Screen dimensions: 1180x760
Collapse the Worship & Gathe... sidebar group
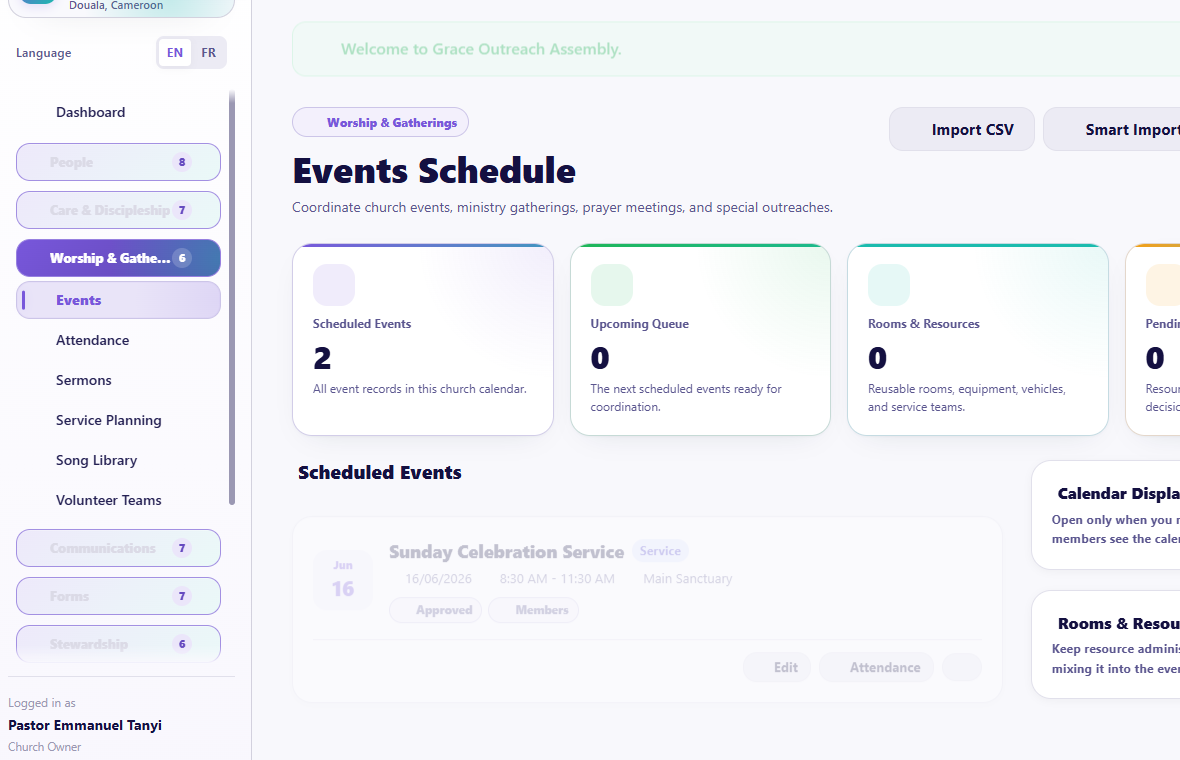pyautogui.click(x=118, y=258)
